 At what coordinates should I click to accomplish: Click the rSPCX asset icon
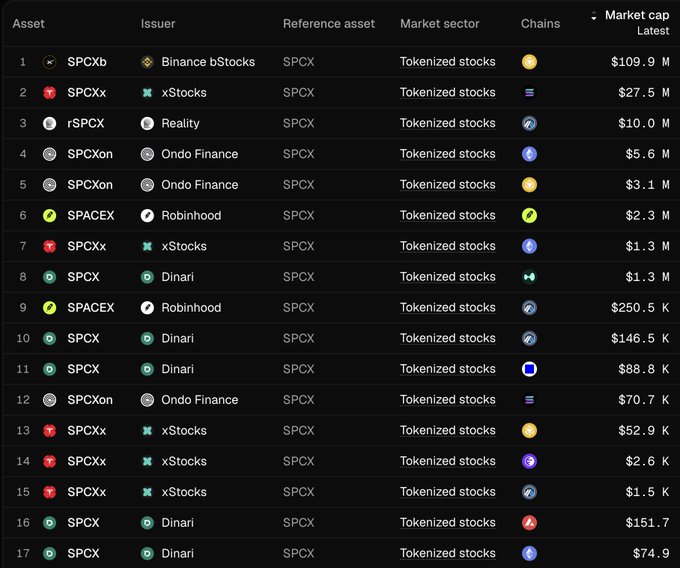(x=49, y=124)
